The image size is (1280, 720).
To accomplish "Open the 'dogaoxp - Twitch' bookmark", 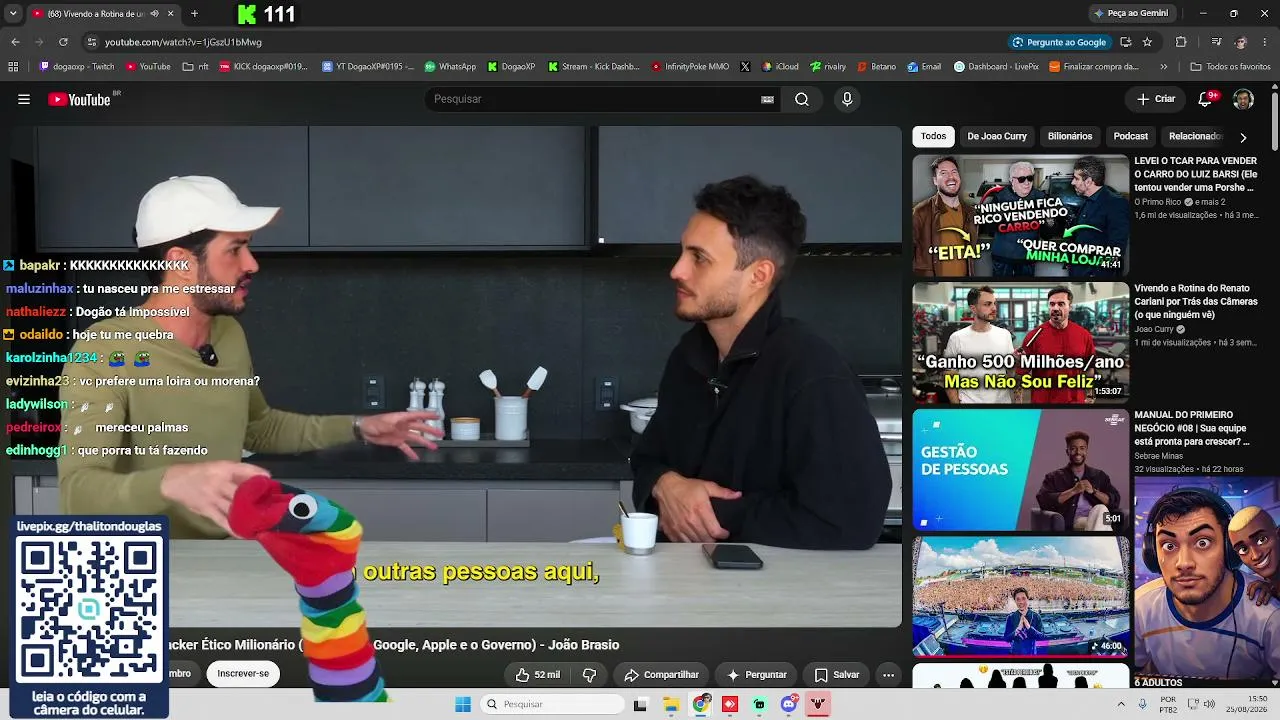I will [x=77, y=67].
